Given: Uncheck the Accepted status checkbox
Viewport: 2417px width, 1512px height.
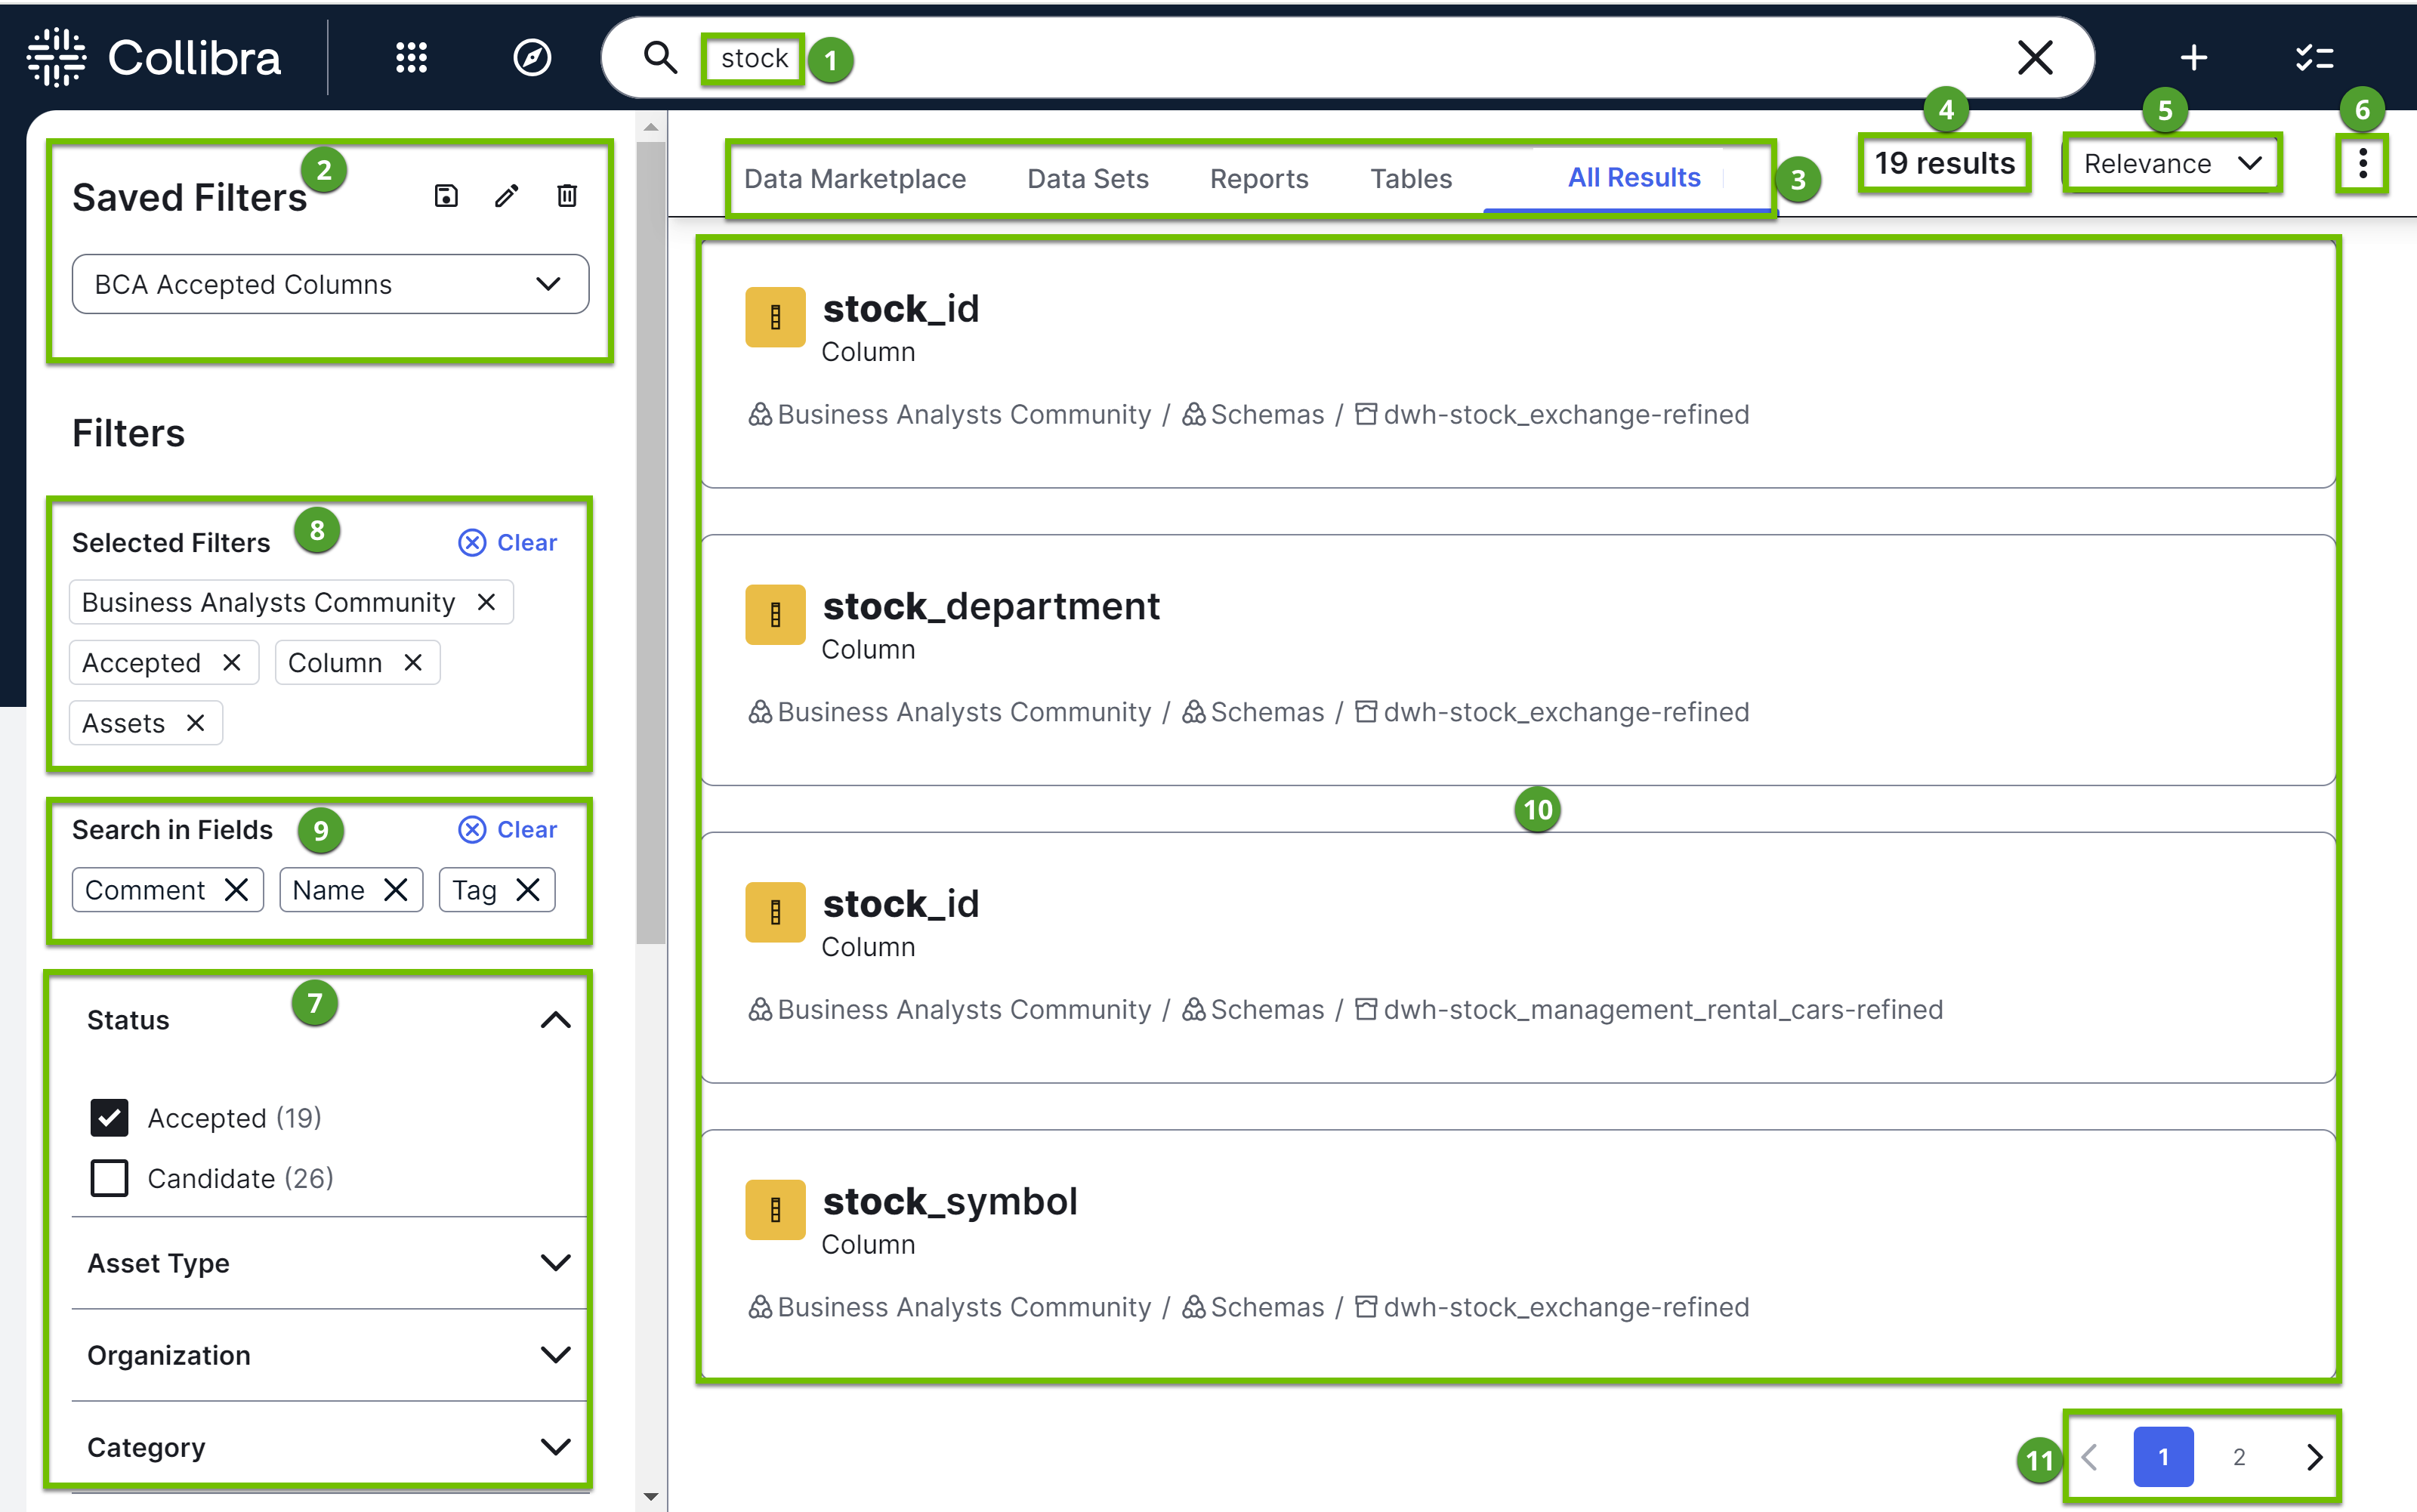Looking at the screenshot, I should (109, 1118).
